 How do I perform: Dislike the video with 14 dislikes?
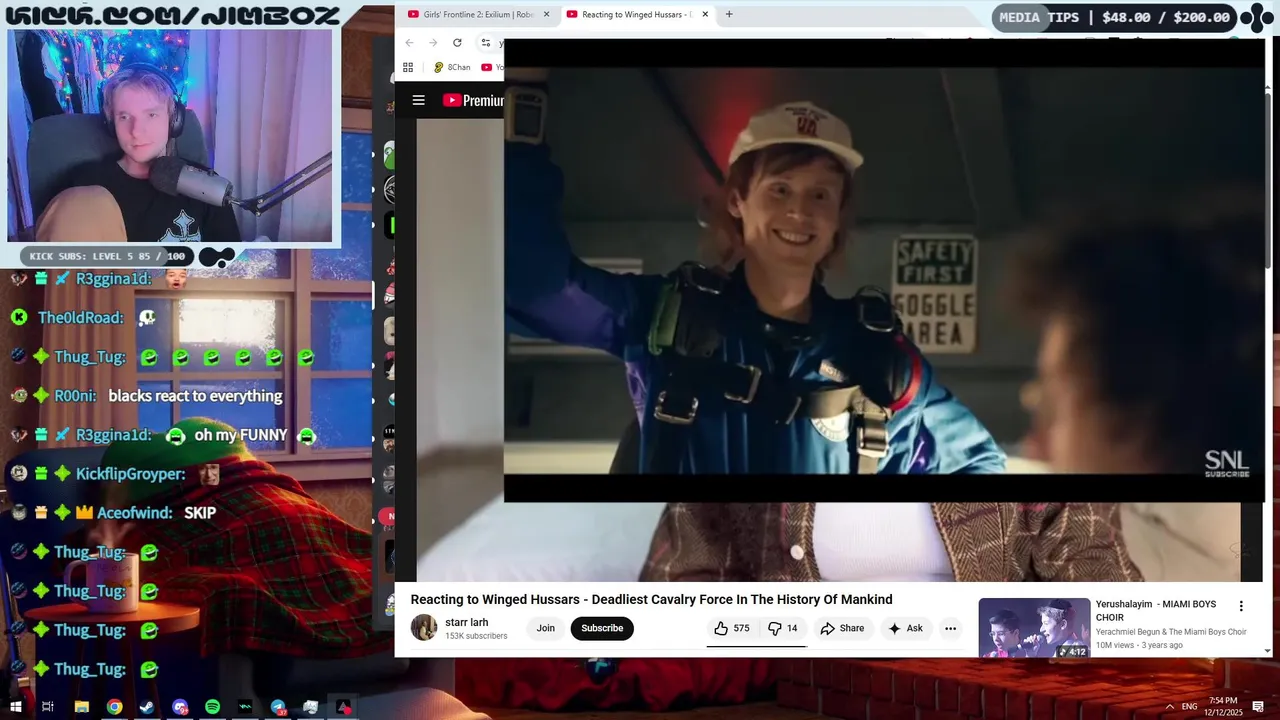(x=782, y=628)
